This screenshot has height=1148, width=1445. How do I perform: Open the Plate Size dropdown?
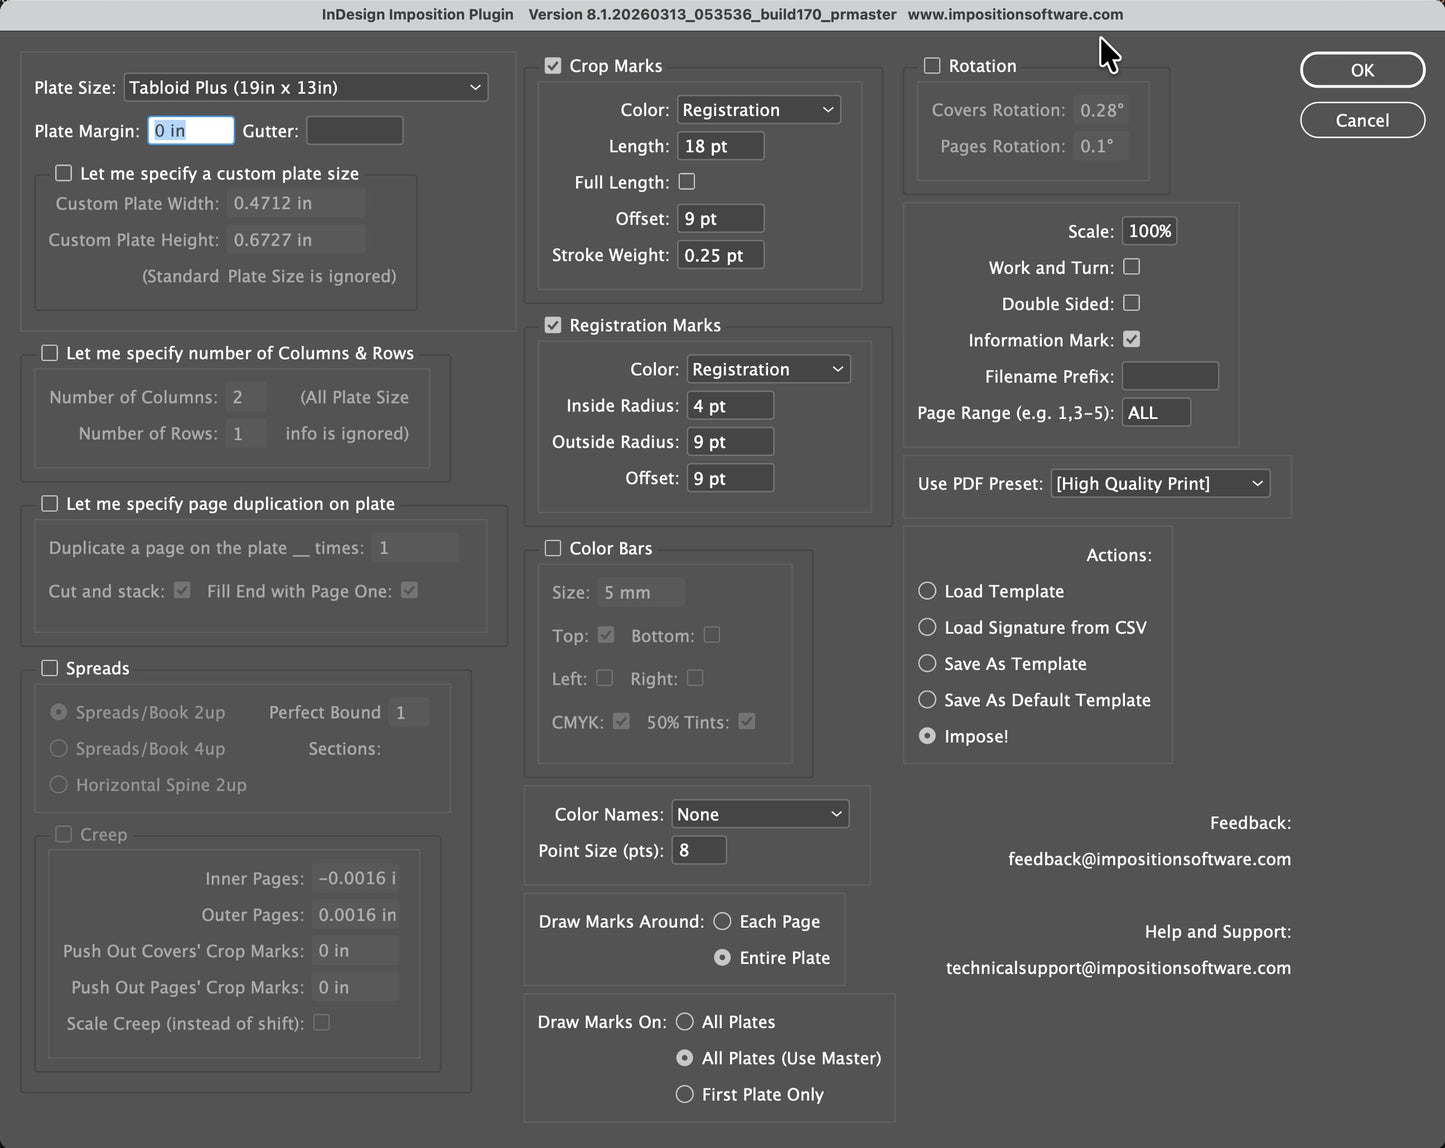305,87
